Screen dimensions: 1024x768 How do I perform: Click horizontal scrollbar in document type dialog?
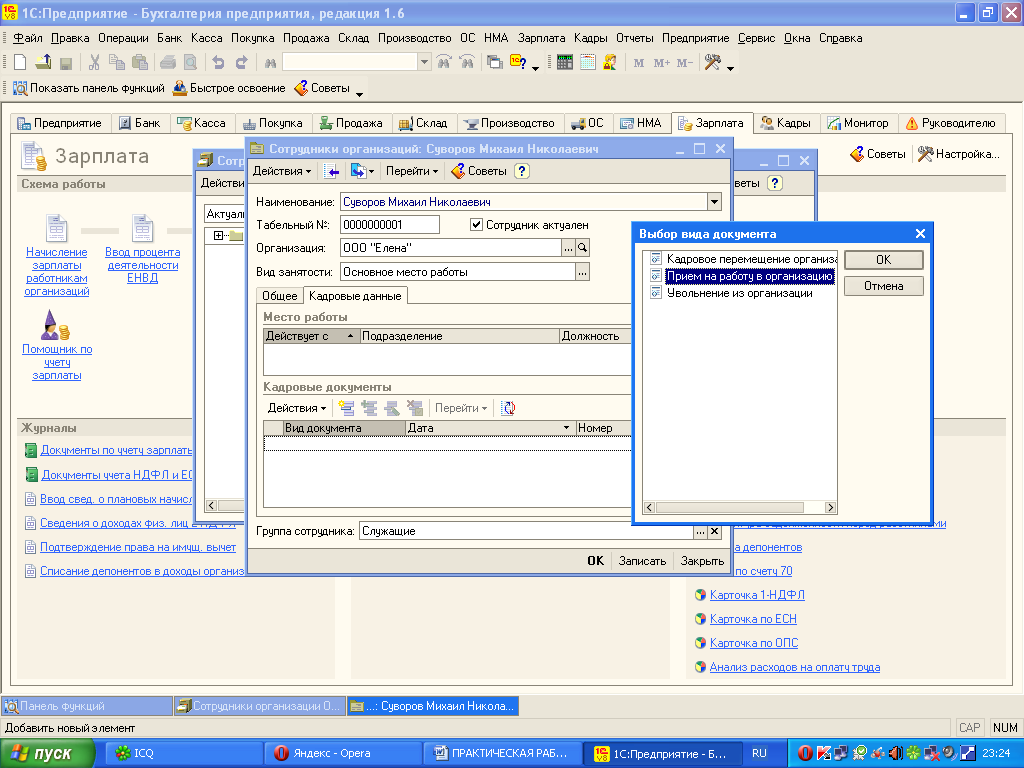(739, 507)
